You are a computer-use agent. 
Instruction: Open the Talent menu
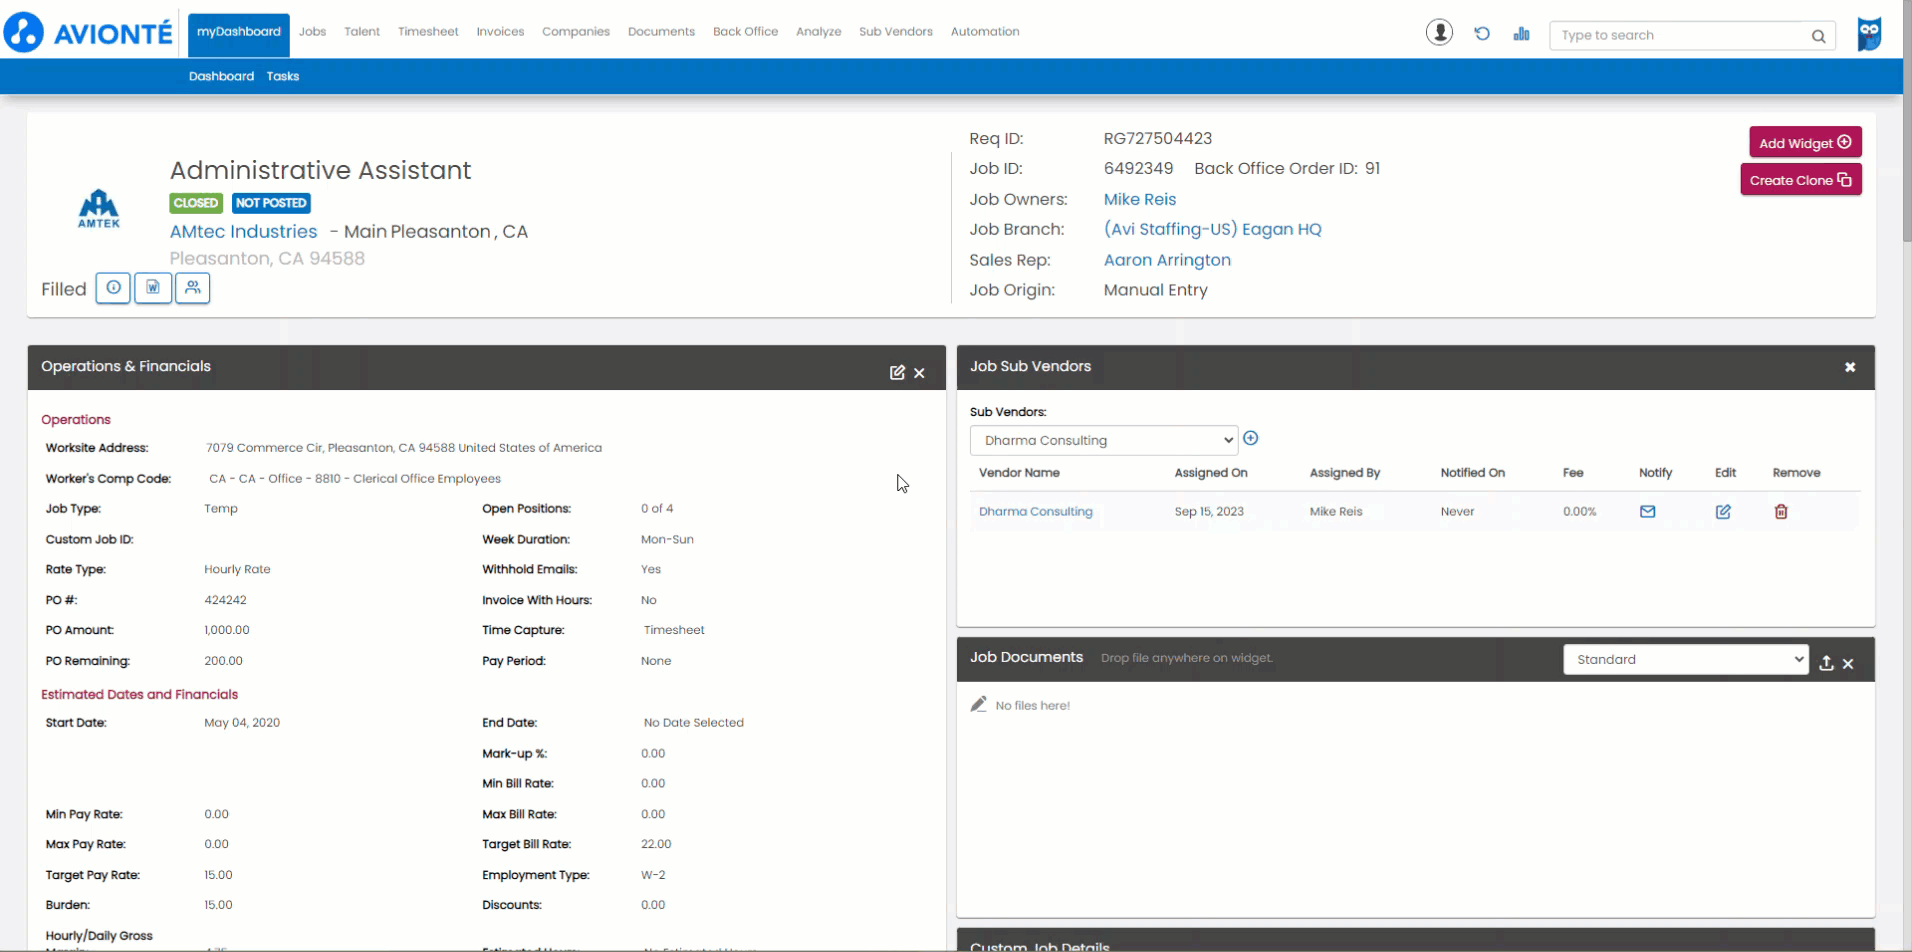pyautogui.click(x=362, y=32)
